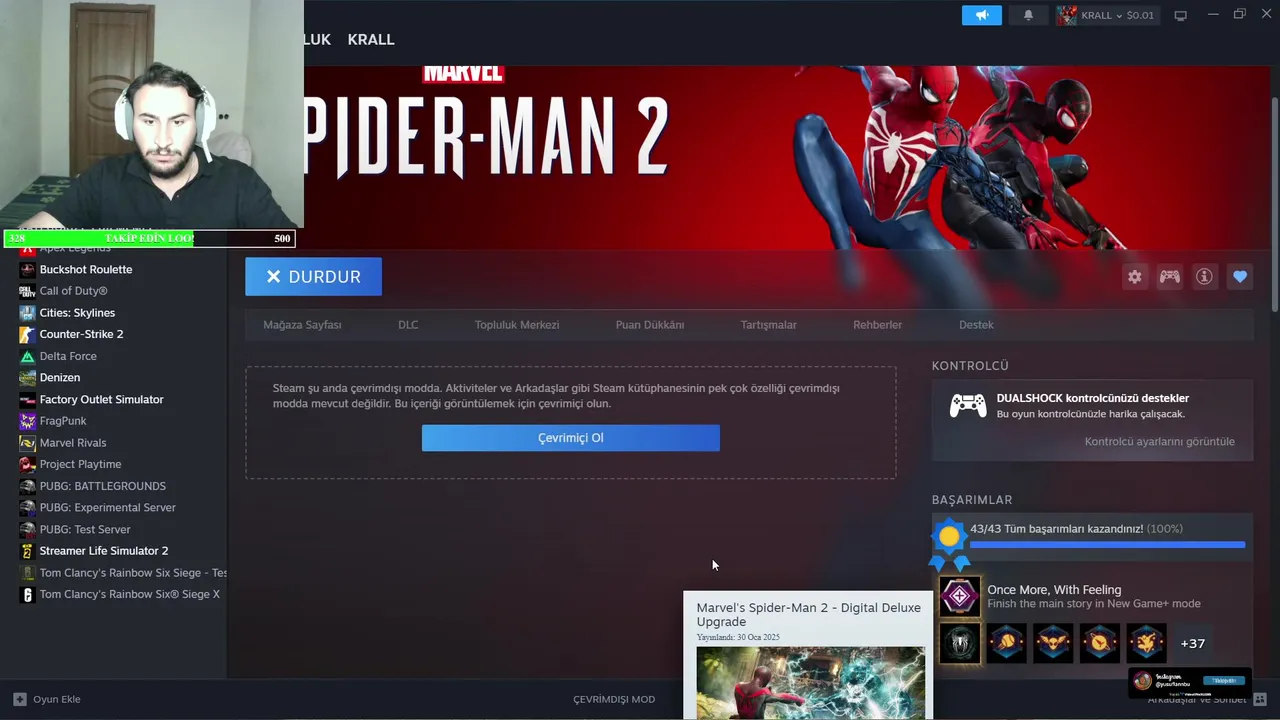Click the Counter-Strike 2 game icon
The width and height of the screenshot is (1280, 720).
click(27, 335)
